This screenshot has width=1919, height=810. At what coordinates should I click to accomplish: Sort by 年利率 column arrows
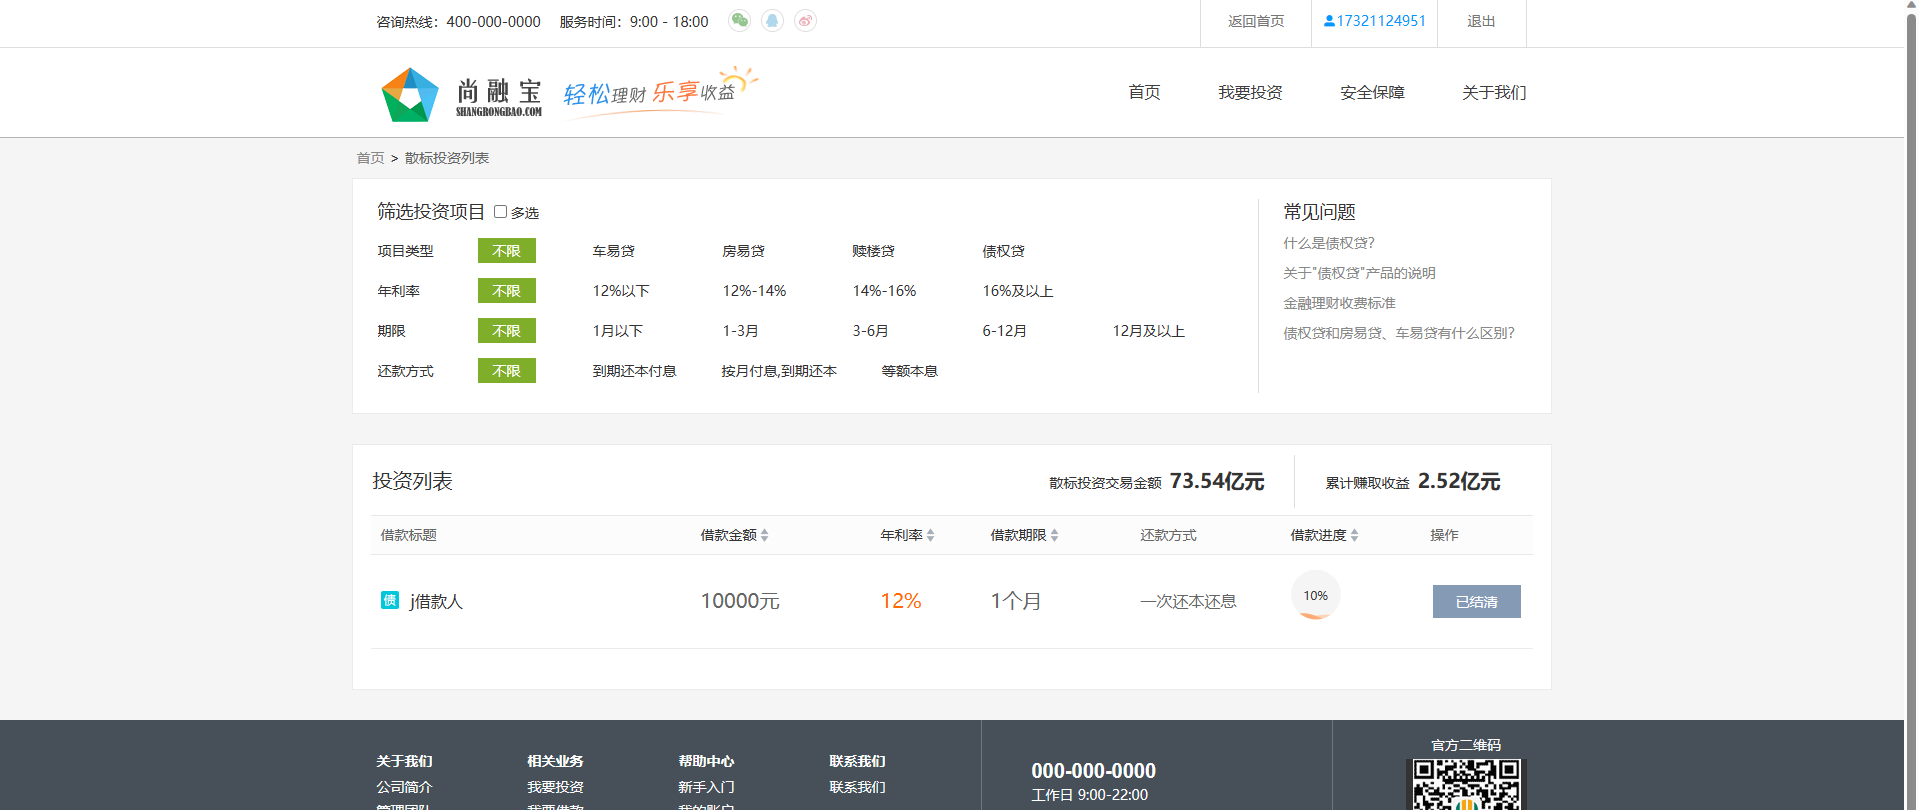click(930, 535)
